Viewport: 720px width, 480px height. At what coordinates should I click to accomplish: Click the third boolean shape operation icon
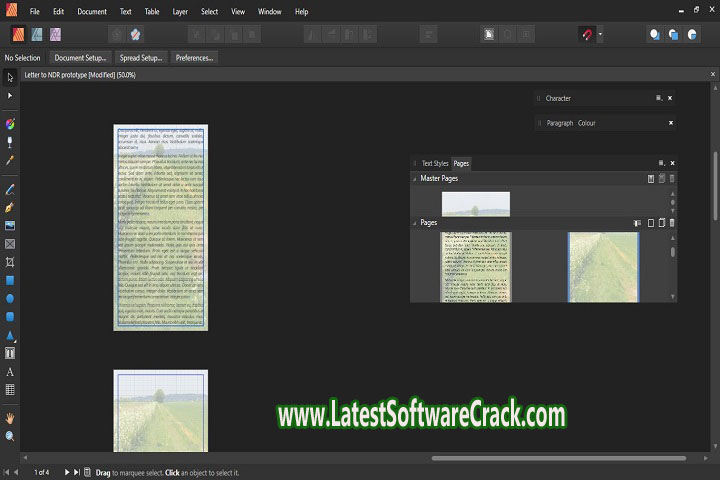(x=692, y=34)
